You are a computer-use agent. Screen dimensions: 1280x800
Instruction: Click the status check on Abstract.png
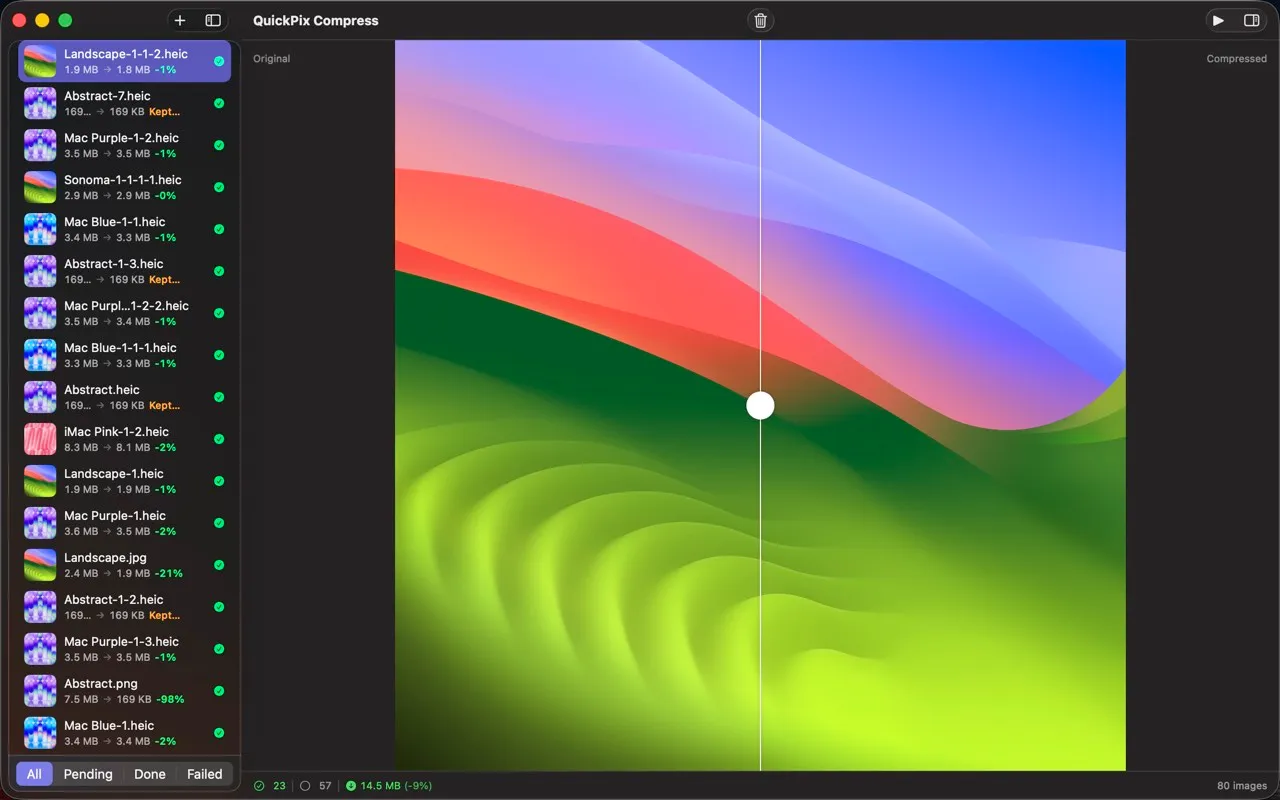219,691
